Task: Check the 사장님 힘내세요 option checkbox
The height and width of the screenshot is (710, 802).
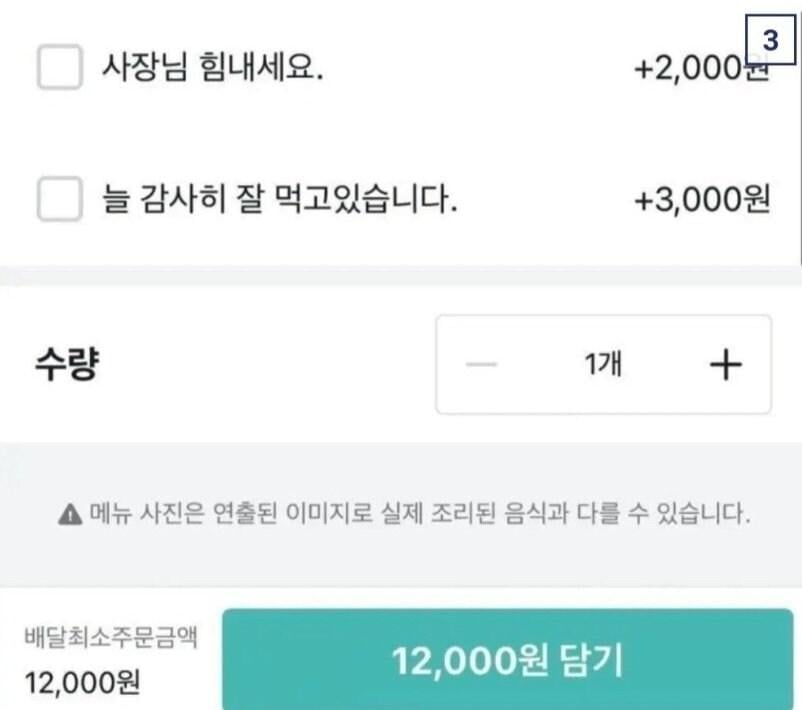Action: tap(59, 68)
